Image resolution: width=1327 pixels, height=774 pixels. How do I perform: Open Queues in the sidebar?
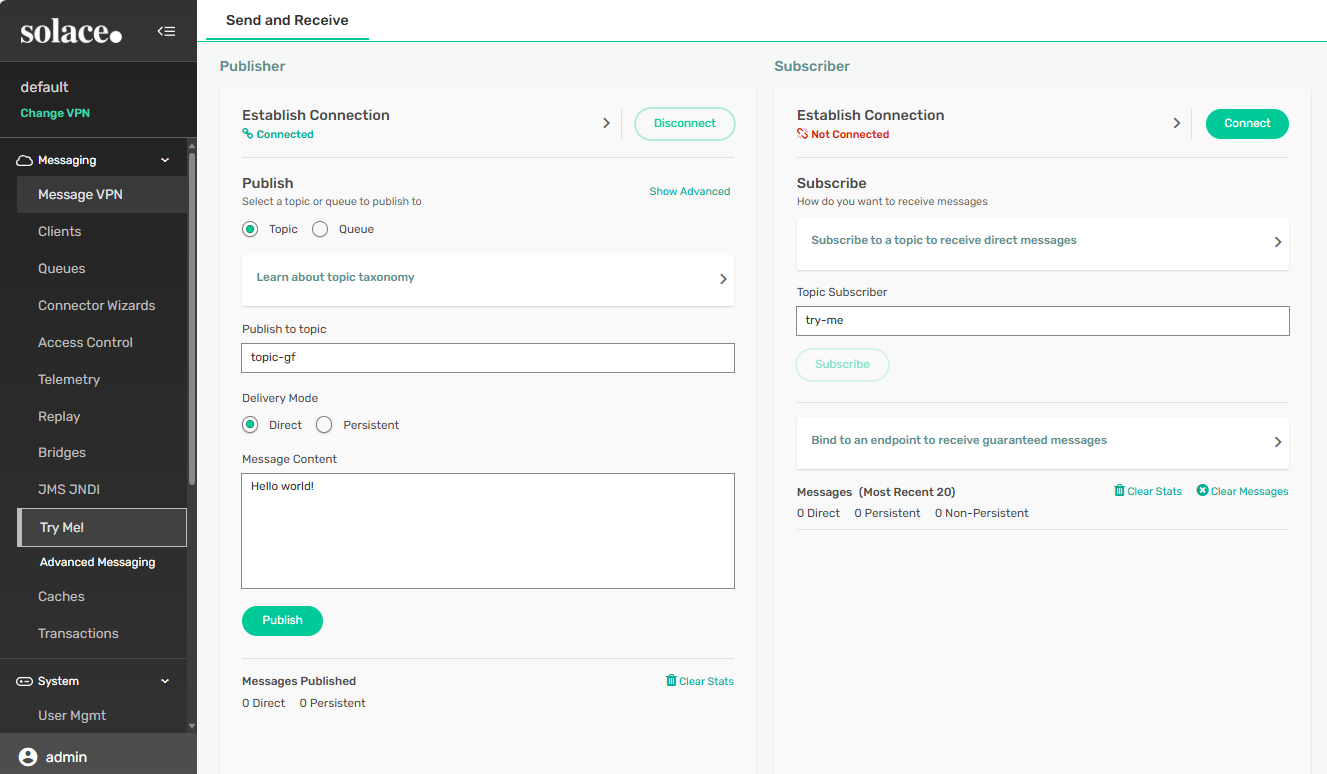point(62,268)
